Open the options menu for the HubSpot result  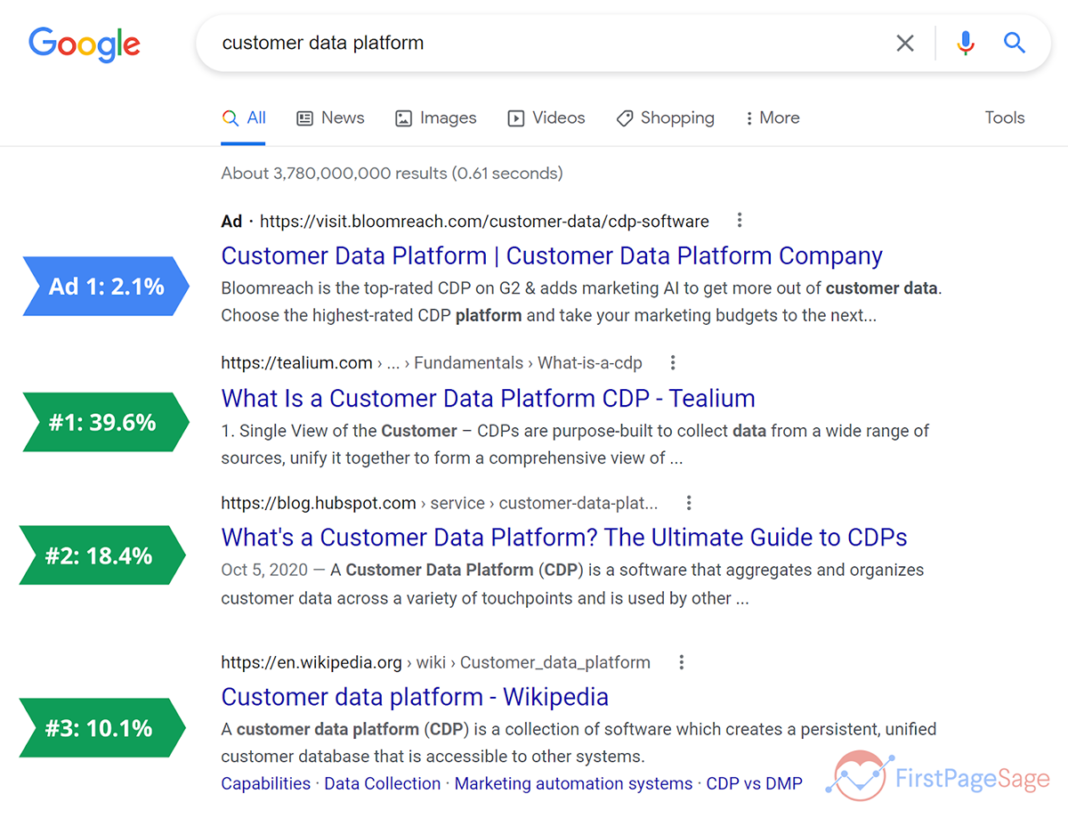689,503
